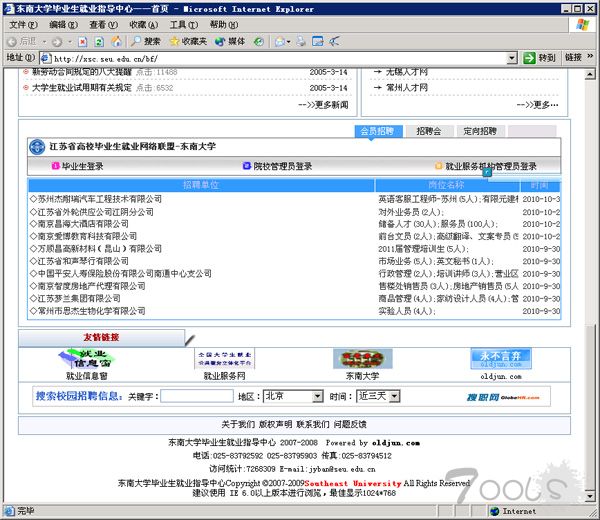Click the Mail icon in toolbar

tap(280, 42)
